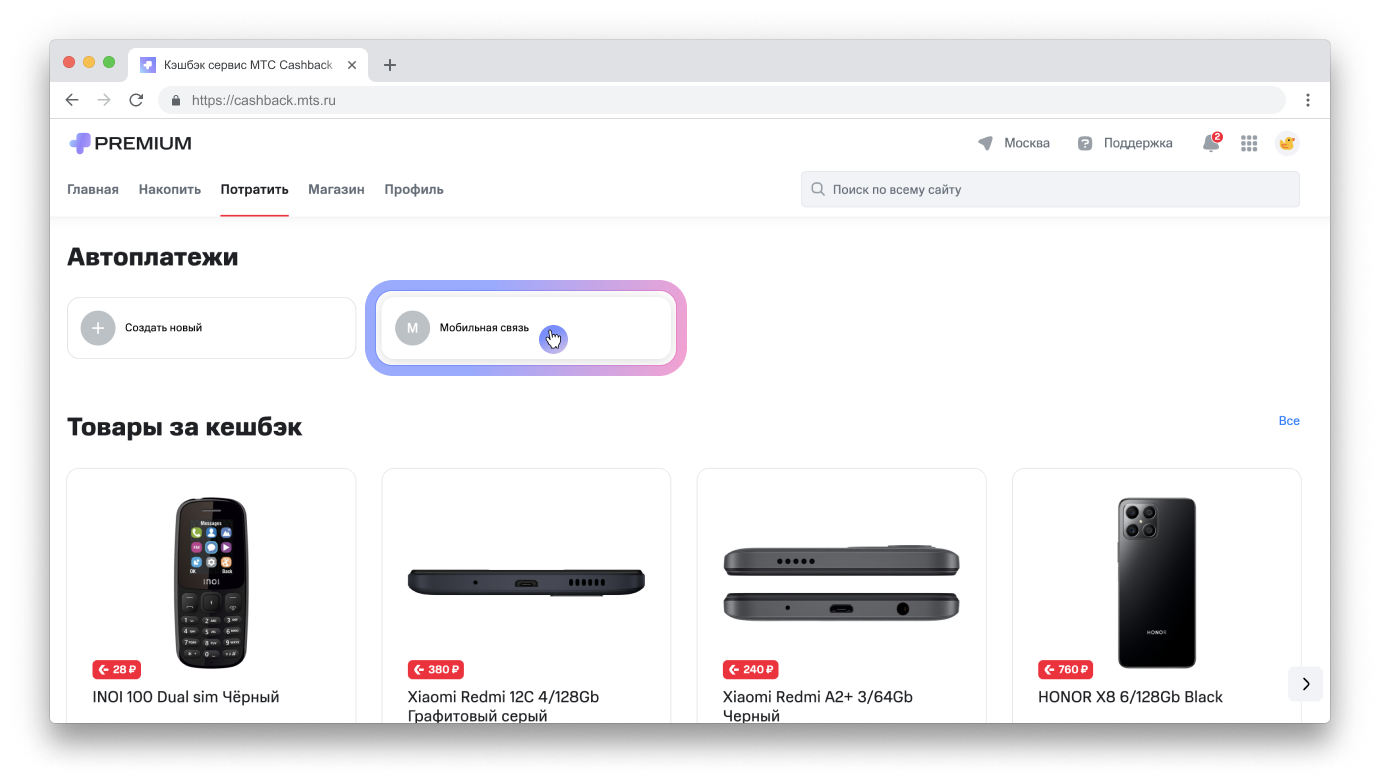Open the Мобильная связь autopayment
1380x783 pixels.
(526, 328)
